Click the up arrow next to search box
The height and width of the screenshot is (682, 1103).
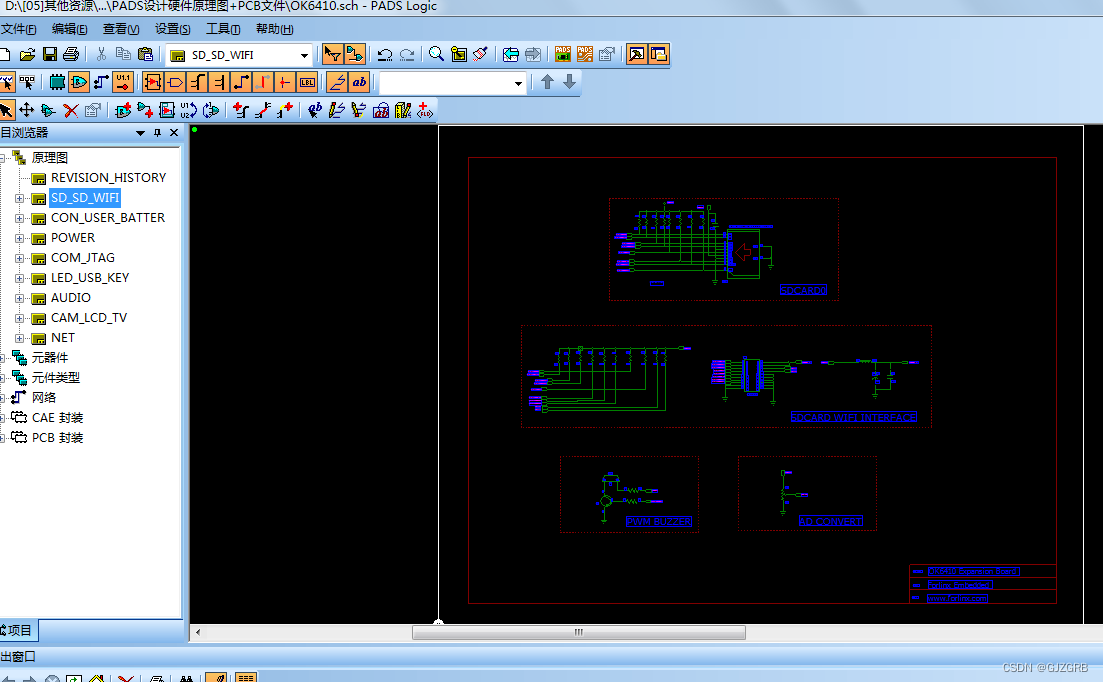[x=547, y=82]
